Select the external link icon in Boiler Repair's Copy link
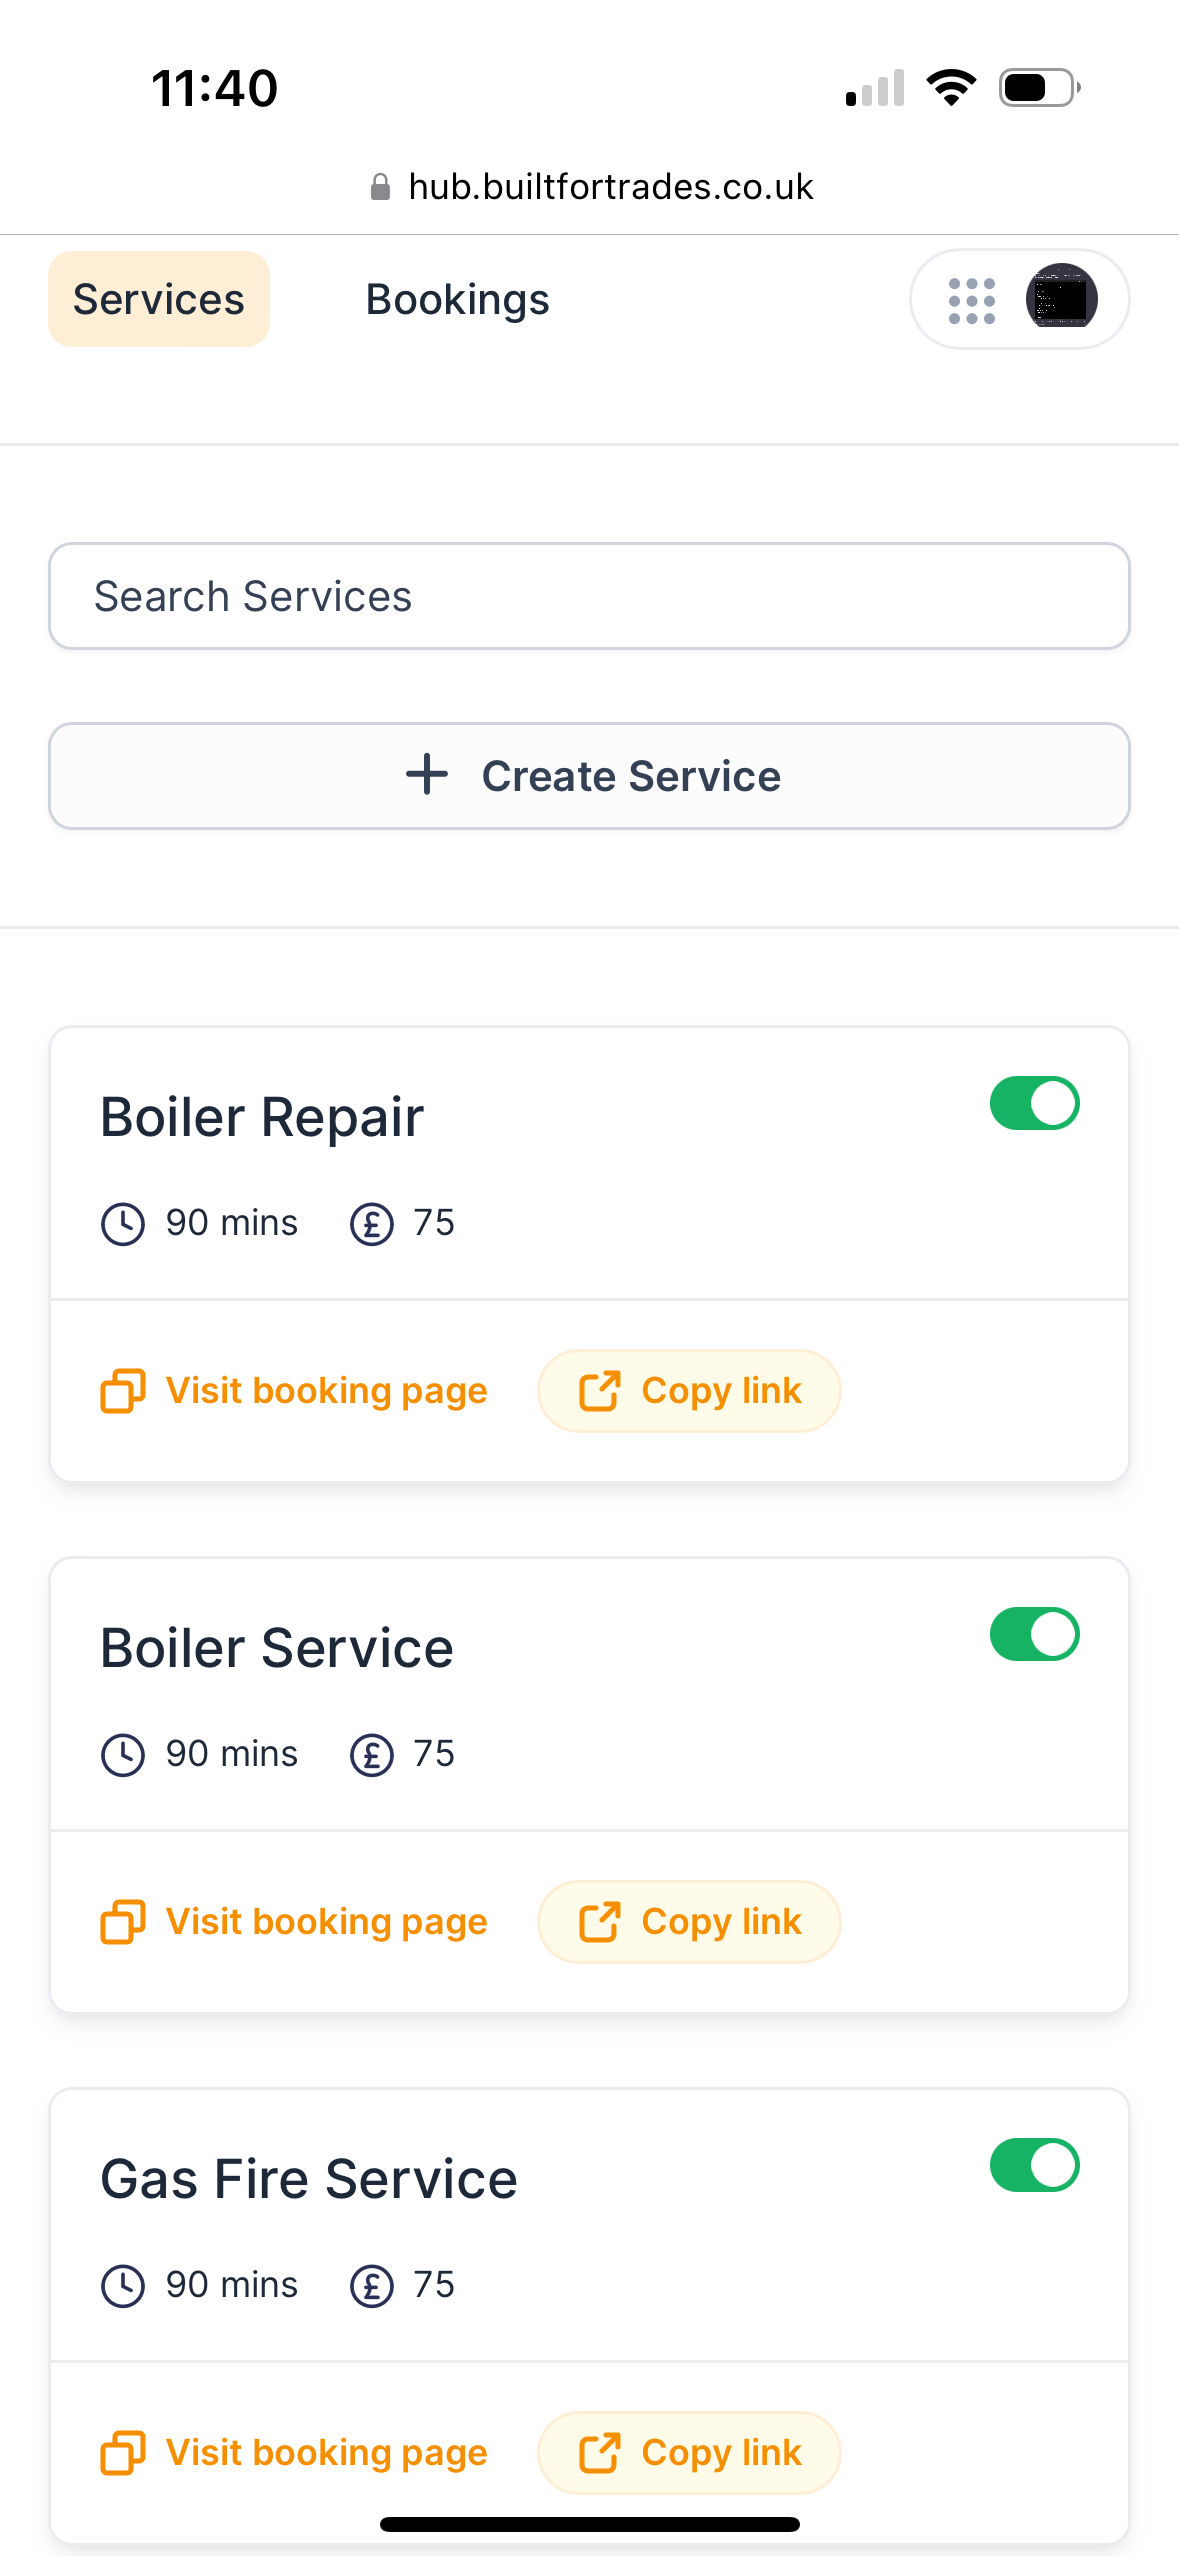The width and height of the screenshot is (1179, 2556). tap(601, 1390)
